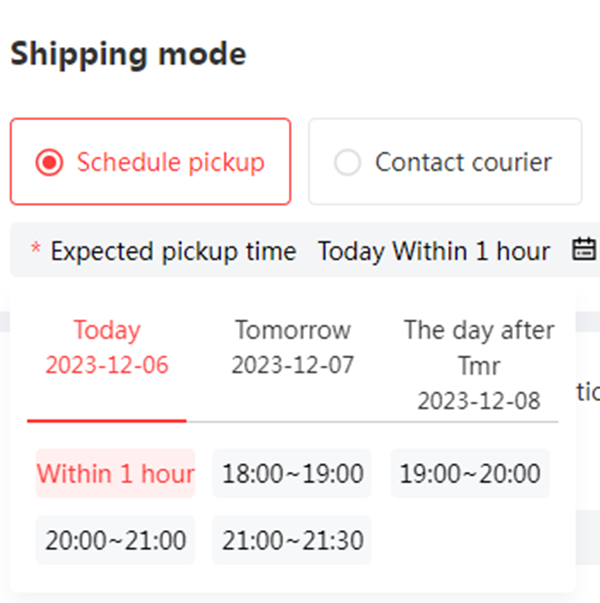The height and width of the screenshot is (603, 600).
Task: Select the 'Within 1 hour' time slot
Action: pos(116,474)
